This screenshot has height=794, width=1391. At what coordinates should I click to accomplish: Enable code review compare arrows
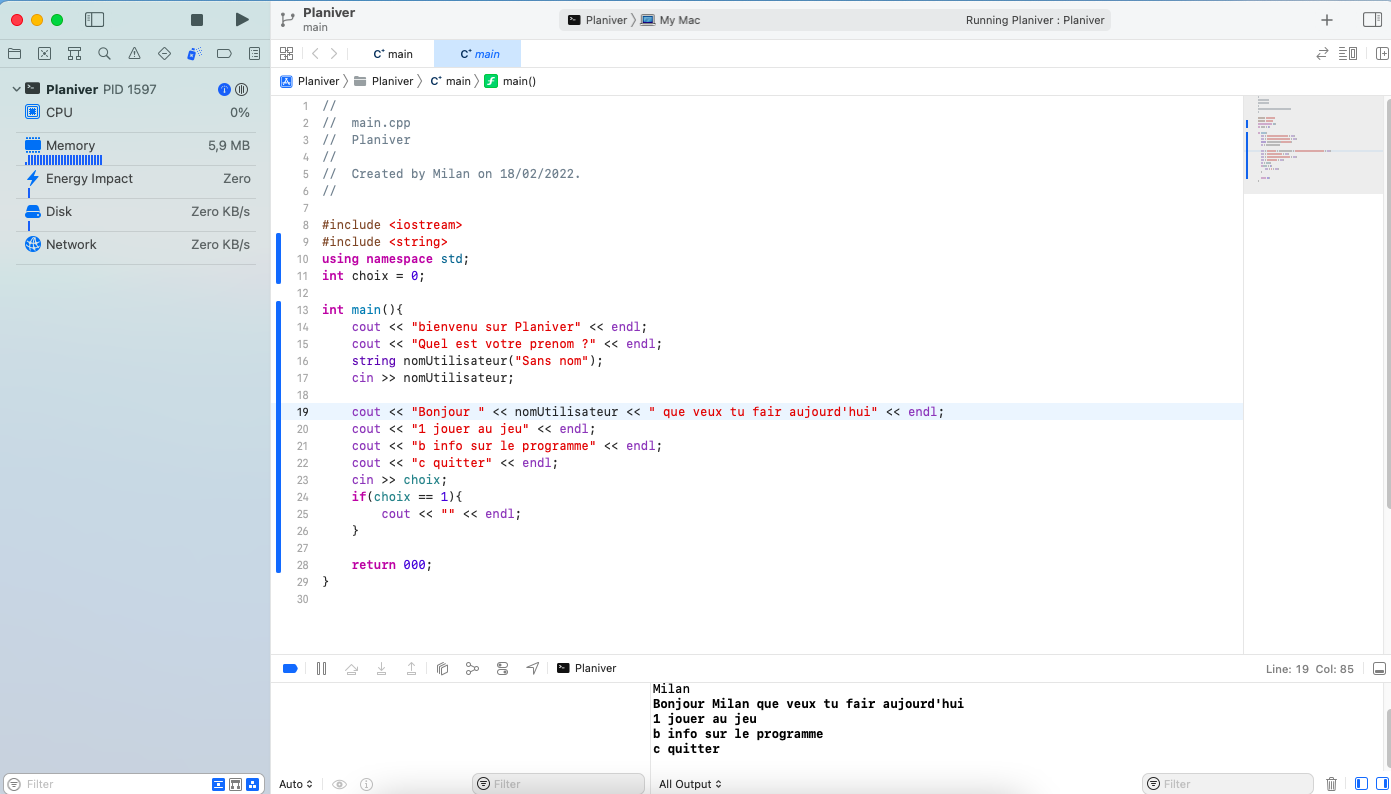click(1323, 54)
